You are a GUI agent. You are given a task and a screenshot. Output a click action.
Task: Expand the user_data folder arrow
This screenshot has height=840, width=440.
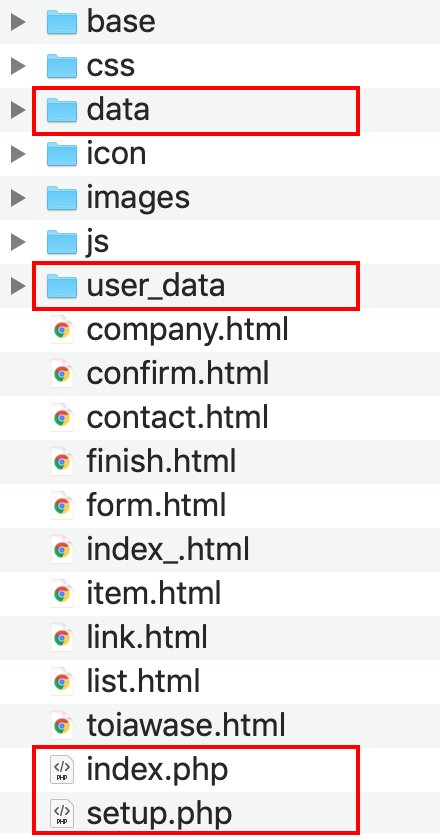tap(18, 286)
